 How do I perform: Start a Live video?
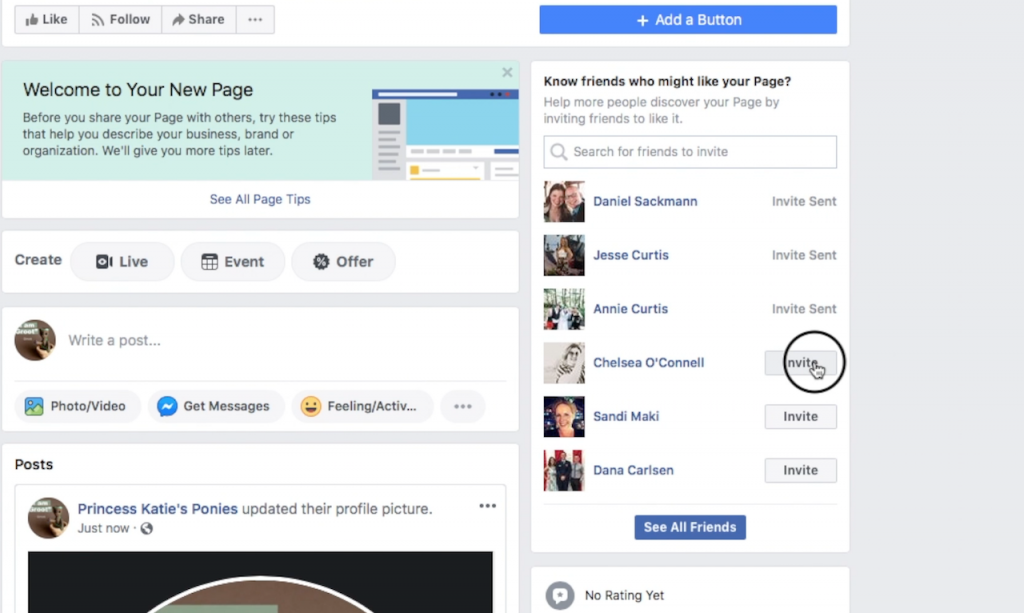tap(122, 262)
